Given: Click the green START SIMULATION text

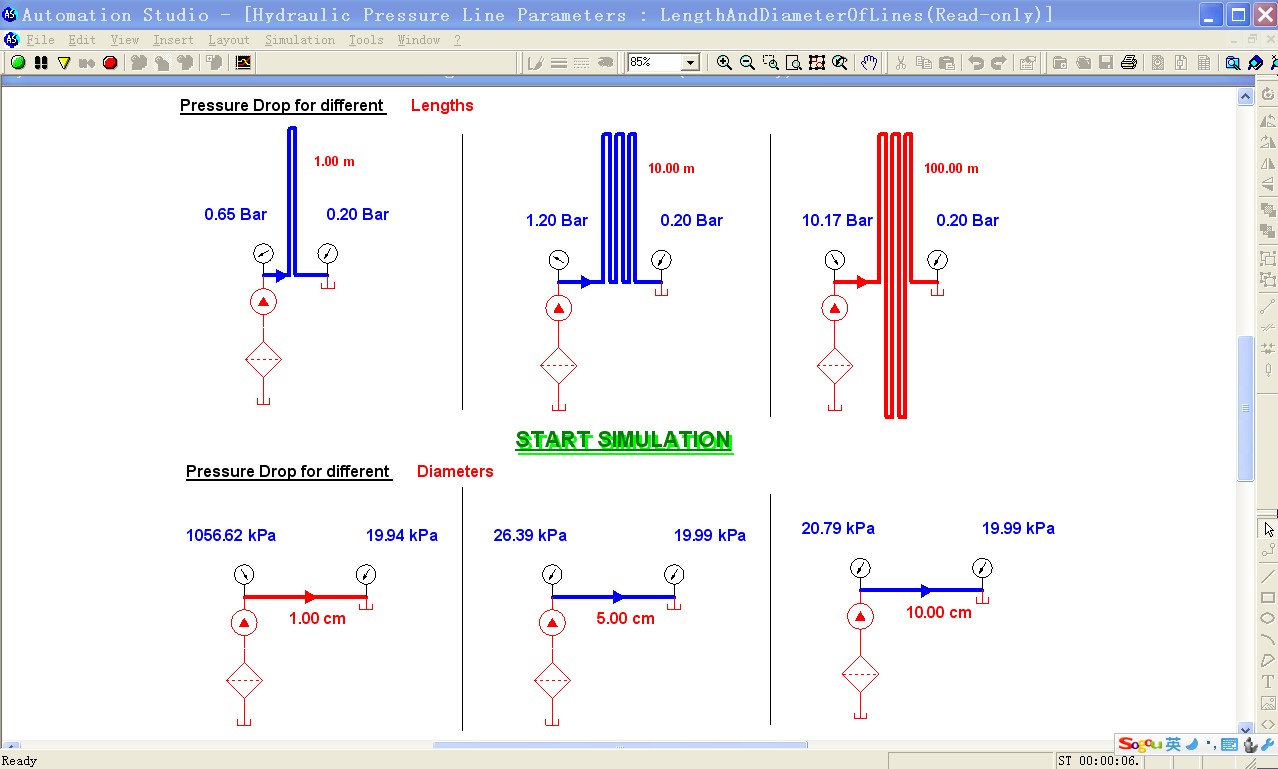Looking at the screenshot, I should 624,440.
